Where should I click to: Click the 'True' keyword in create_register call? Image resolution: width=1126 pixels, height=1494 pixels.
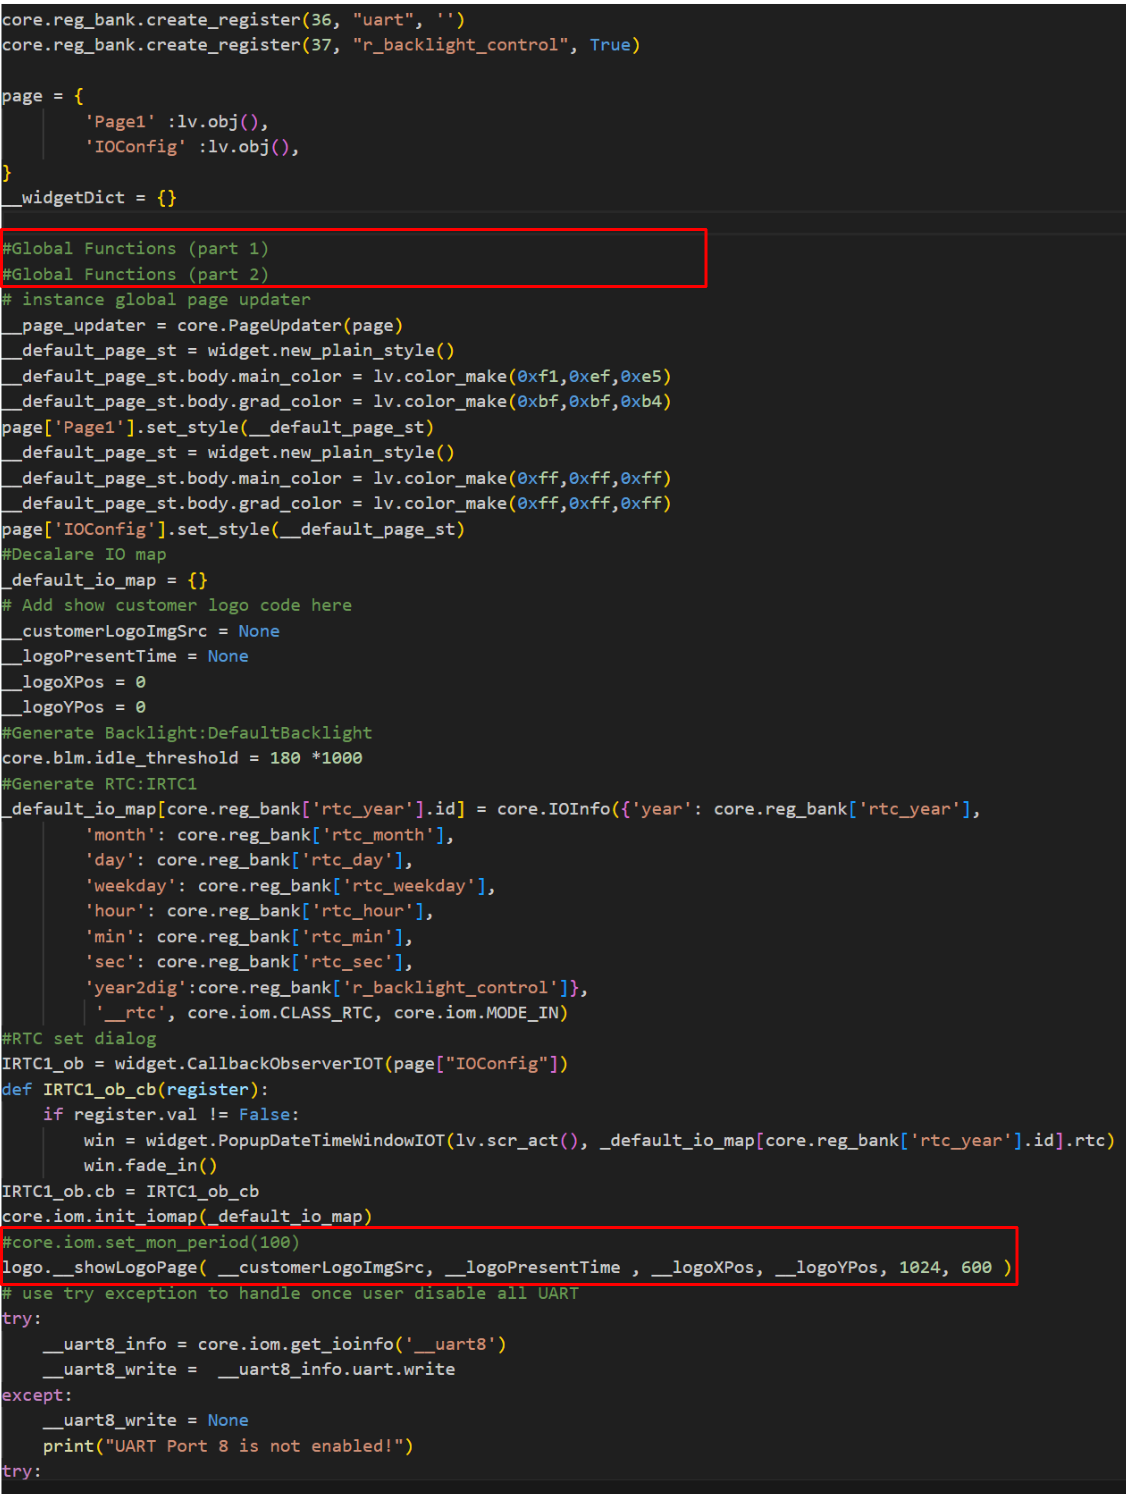pos(609,45)
